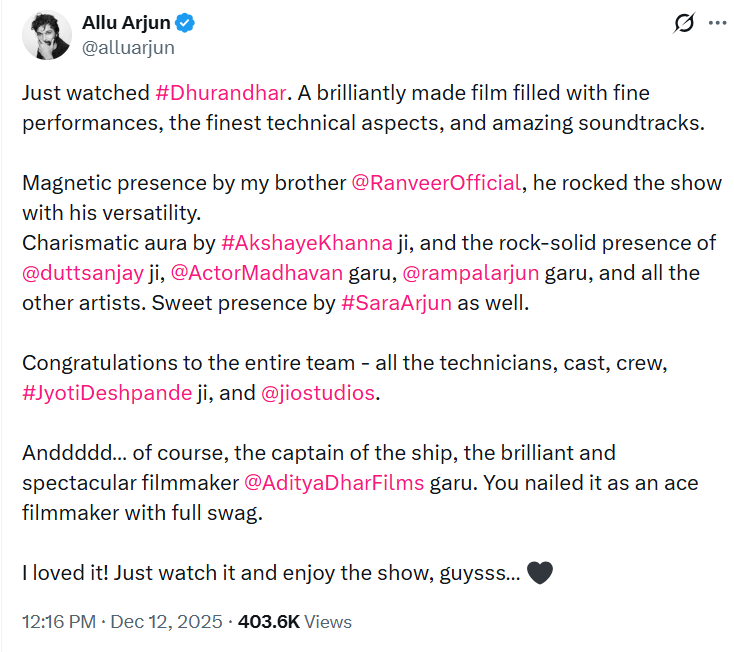Click the Allu Arjun display name
Screen dimensions: 734x652
[127, 23]
